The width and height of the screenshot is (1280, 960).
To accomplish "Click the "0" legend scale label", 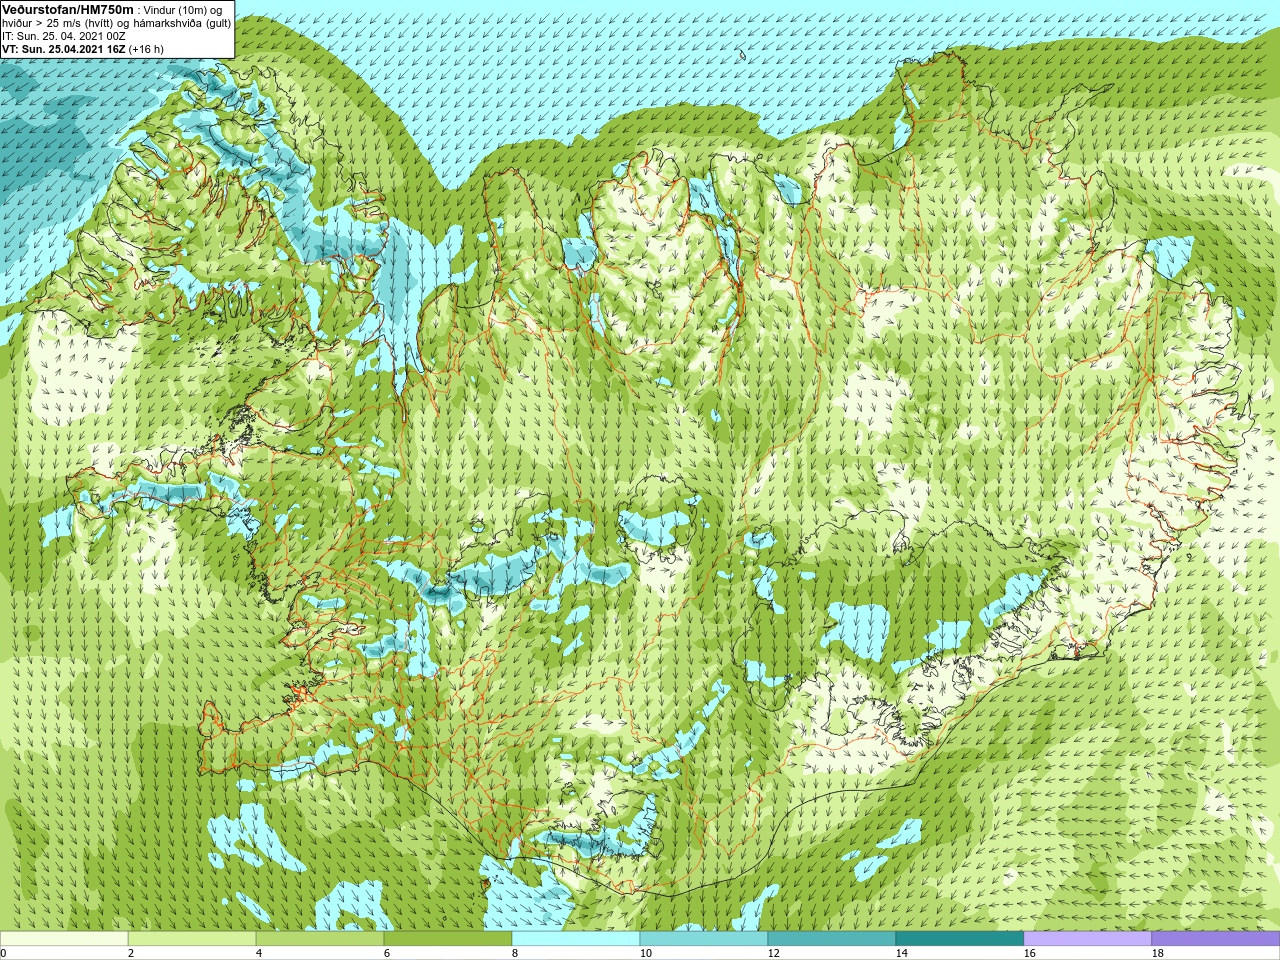I will coord(4,953).
